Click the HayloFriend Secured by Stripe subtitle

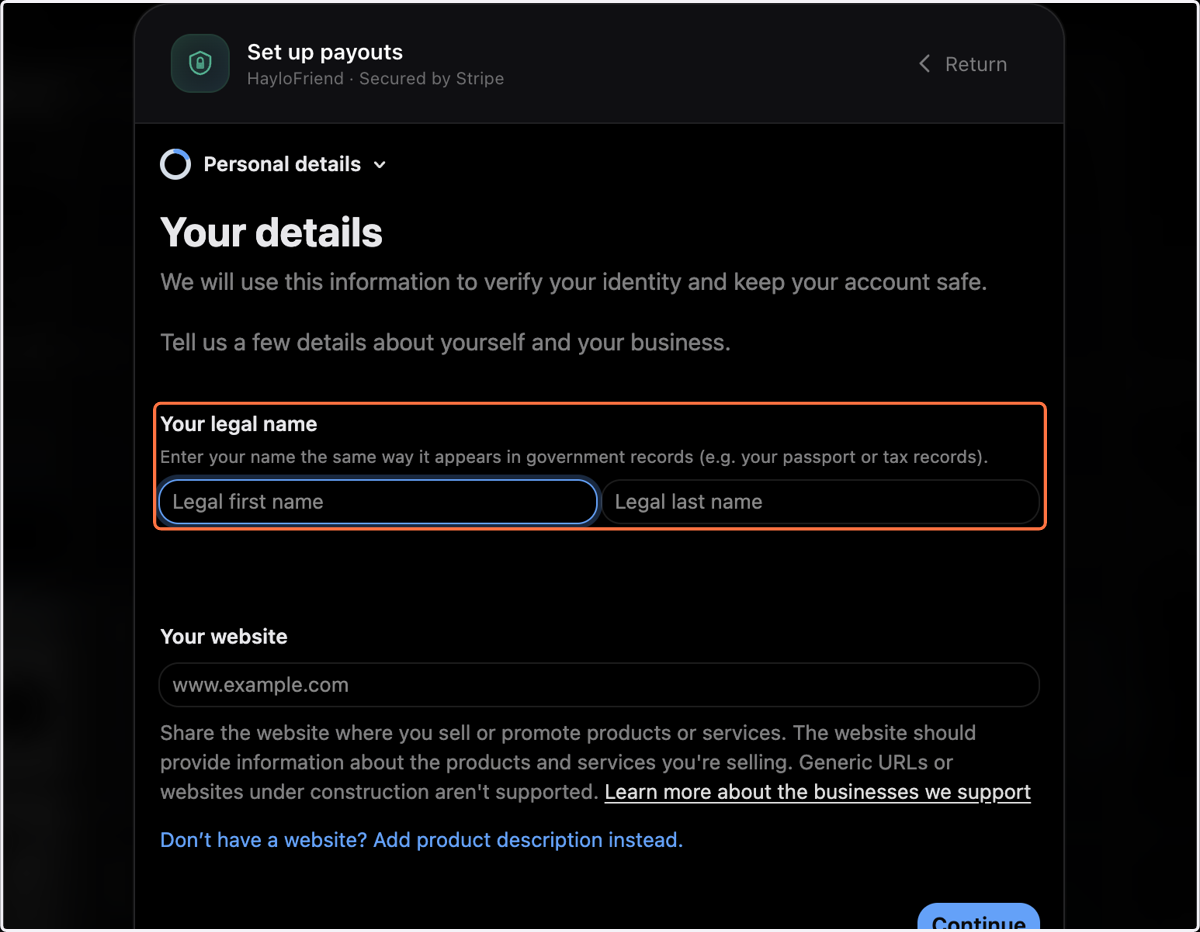point(375,78)
